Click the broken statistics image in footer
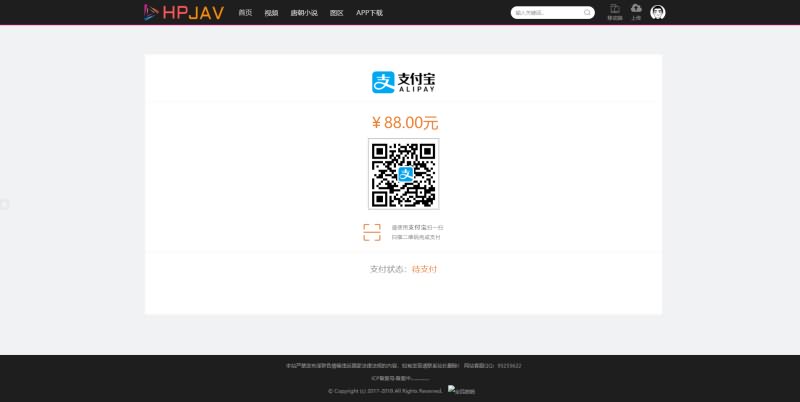Screen dimensions: 800x402 point(461,390)
